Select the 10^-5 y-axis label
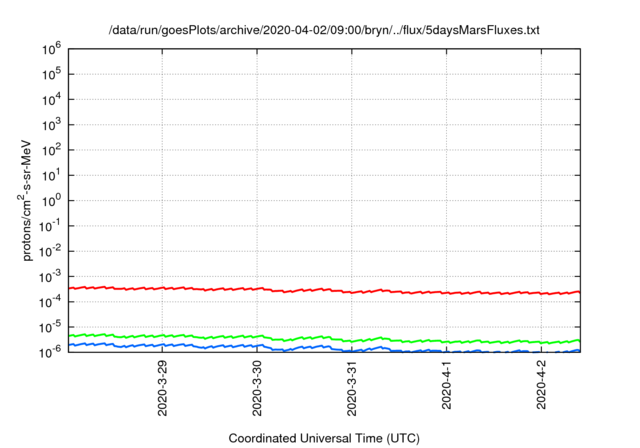 [50, 328]
